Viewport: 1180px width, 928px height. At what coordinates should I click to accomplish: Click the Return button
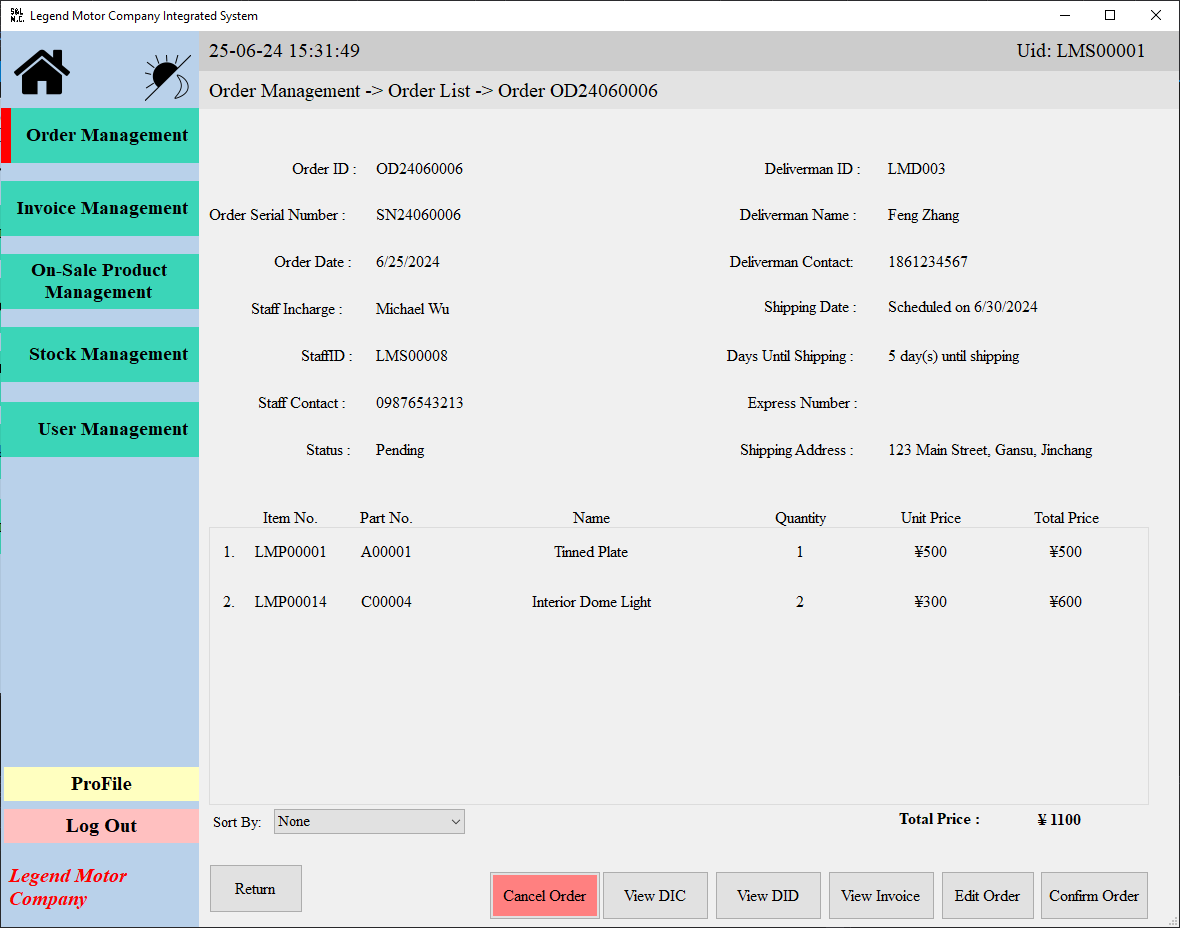coord(255,888)
